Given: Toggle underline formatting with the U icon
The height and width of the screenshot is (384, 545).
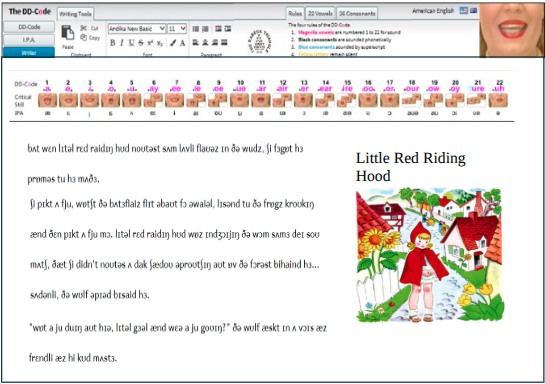Looking at the screenshot, I should (131, 43).
